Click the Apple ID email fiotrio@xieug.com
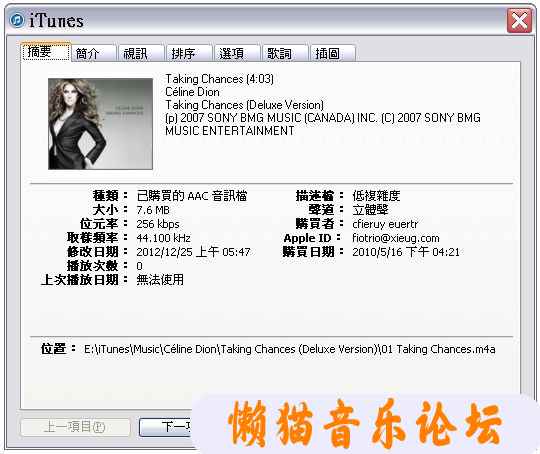This screenshot has height=454, width=540. 396,238
